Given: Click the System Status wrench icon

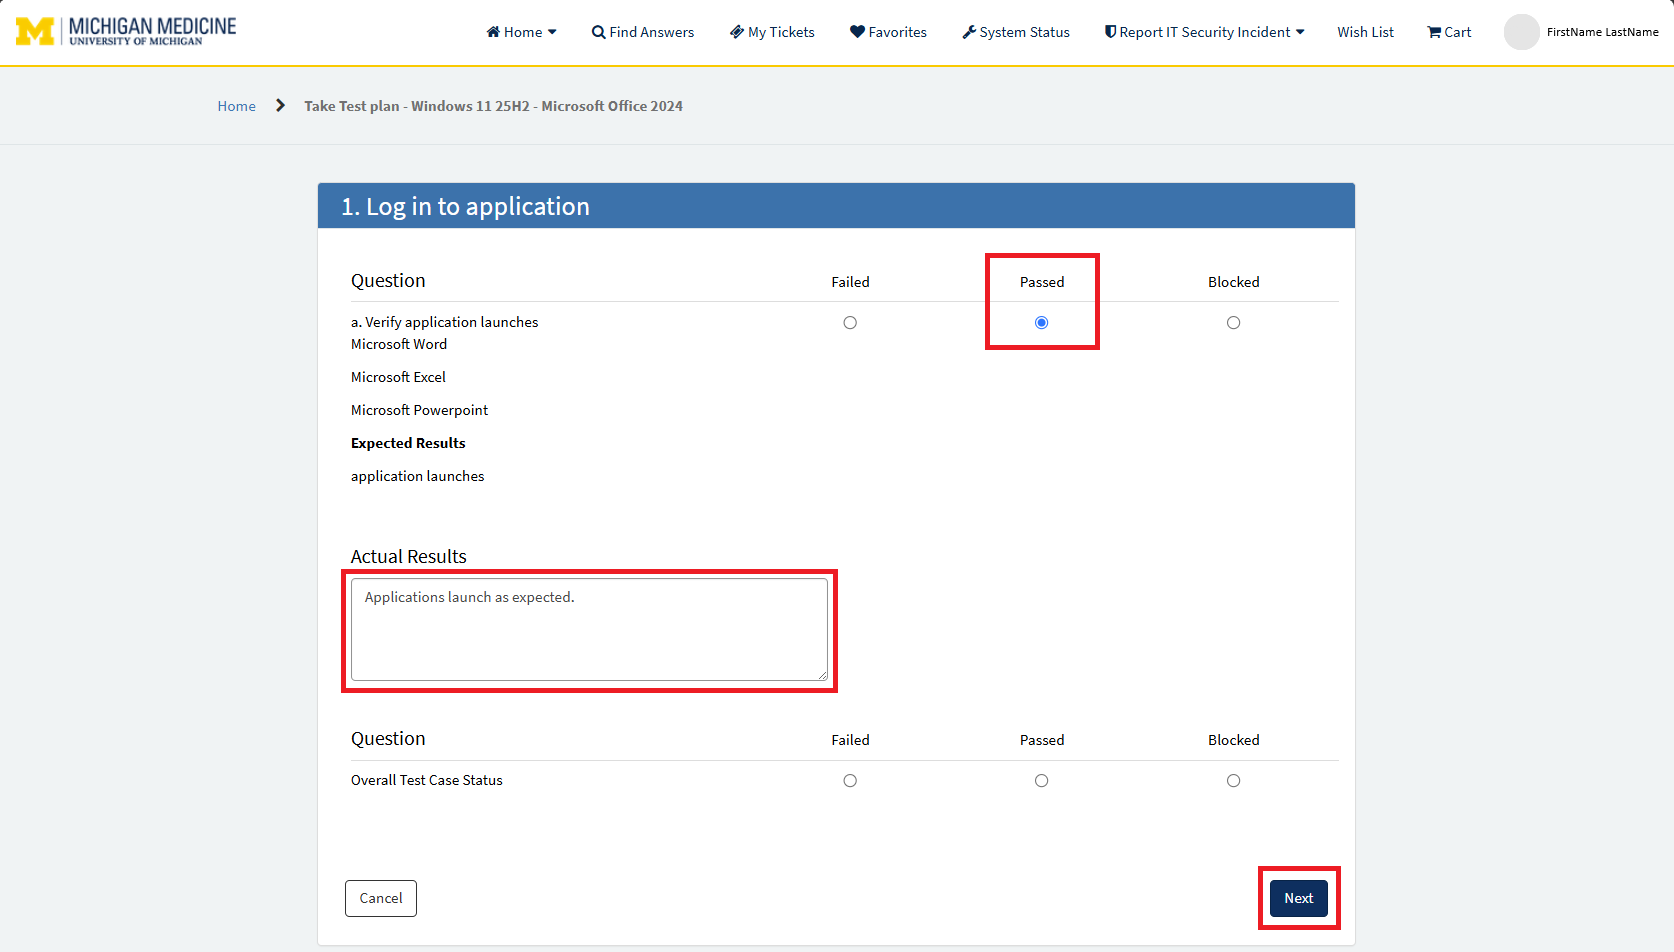Looking at the screenshot, I should 969,32.
